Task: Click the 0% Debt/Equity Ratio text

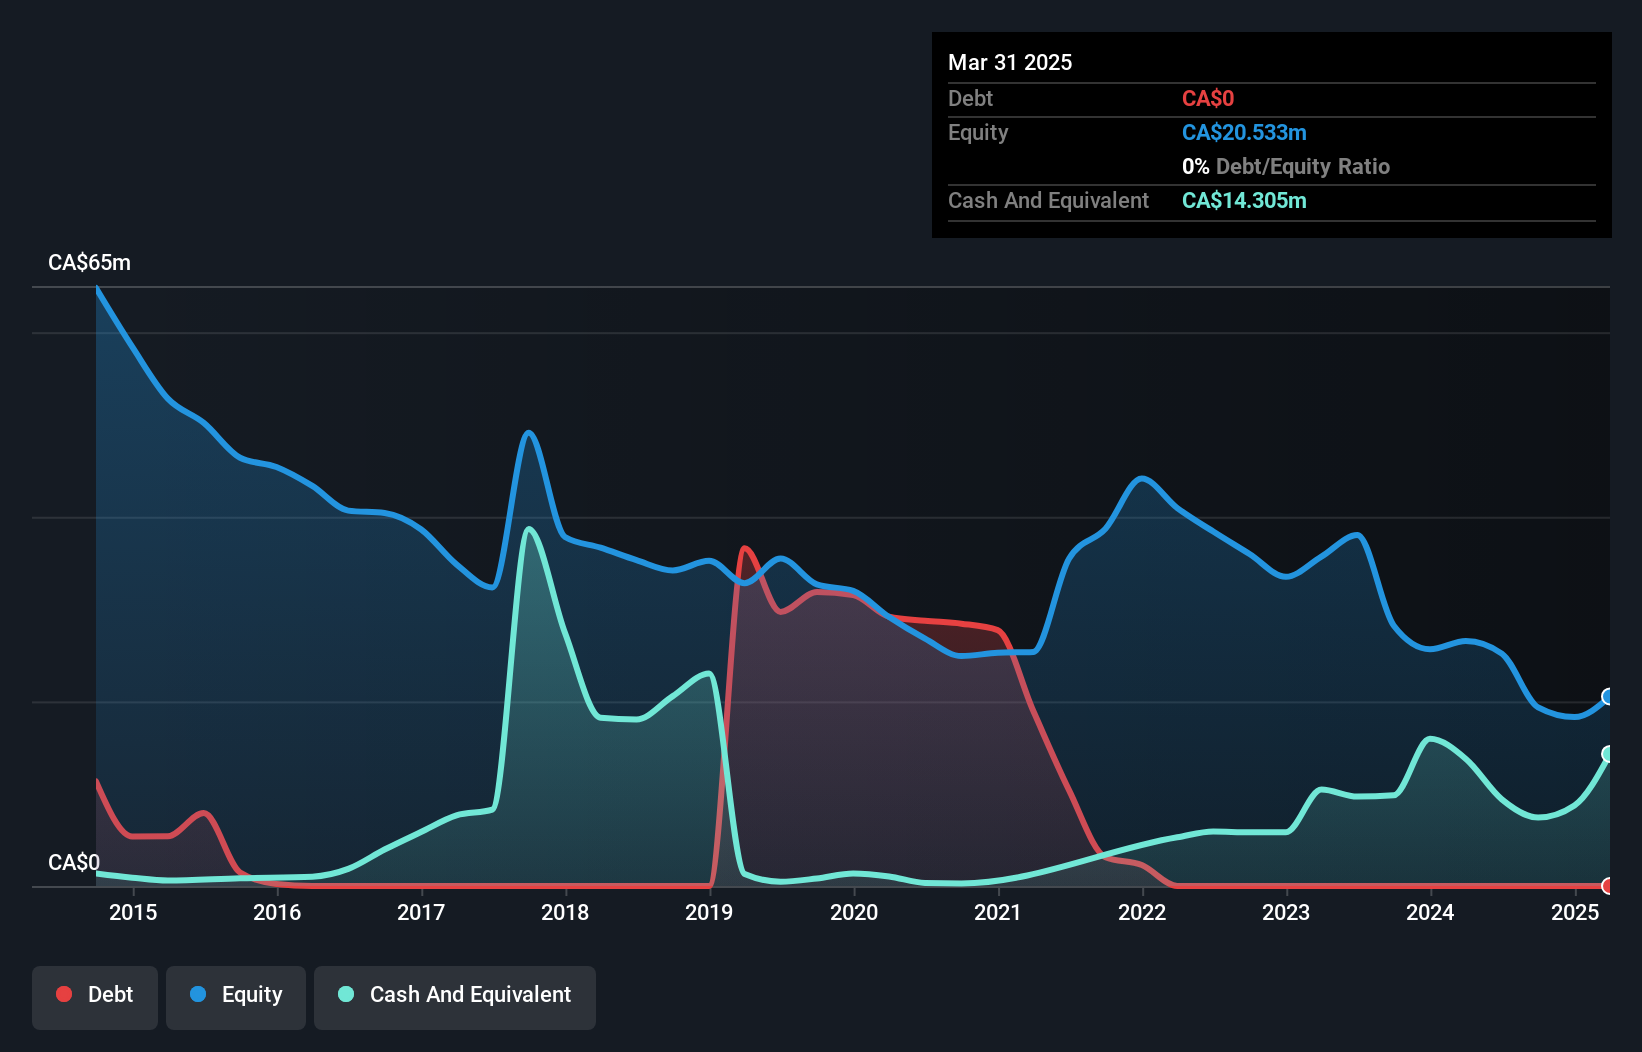Action: (x=1286, y=167)
